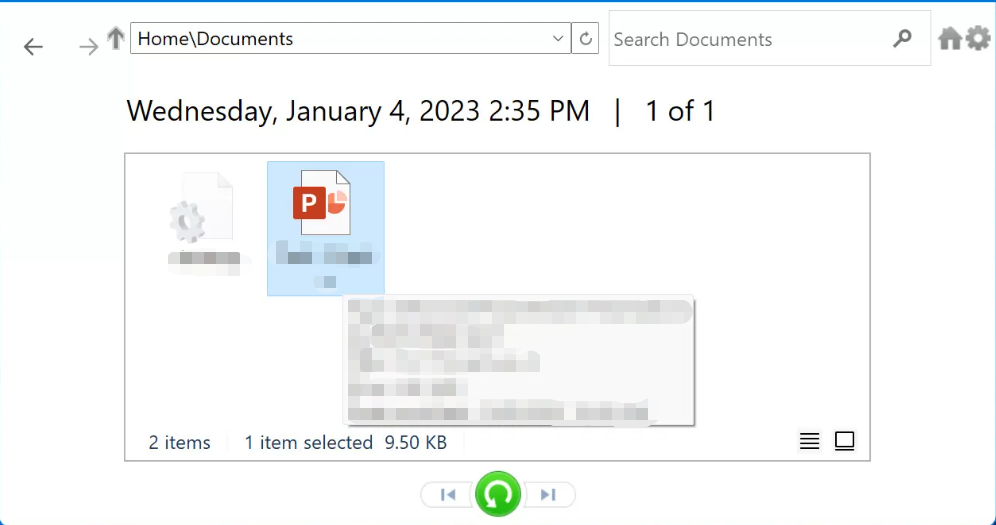Go to the previous backup version
This screenshot has height=525, width=996.
coord(448,494)
